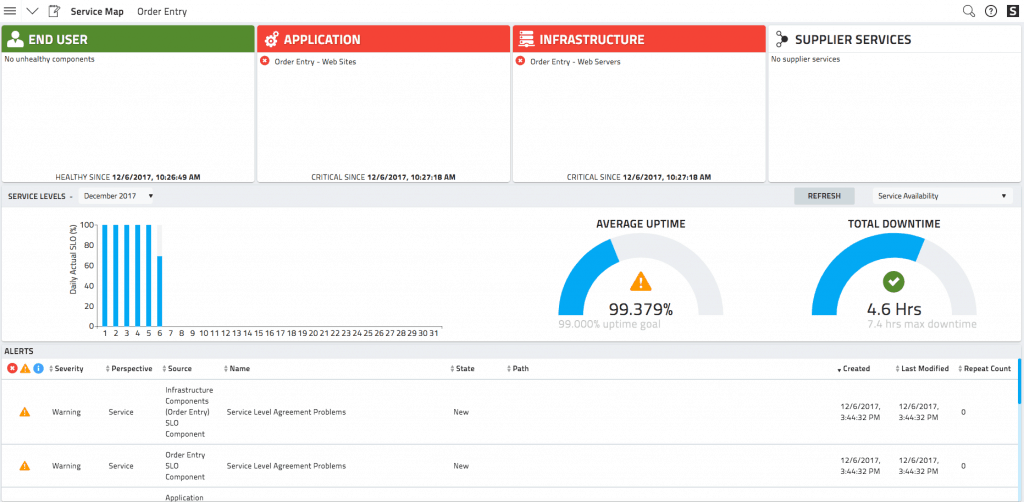Open the END USER panel header
Image resolution: width=1024 pixels, height=502 pixels.
point(128,39)
